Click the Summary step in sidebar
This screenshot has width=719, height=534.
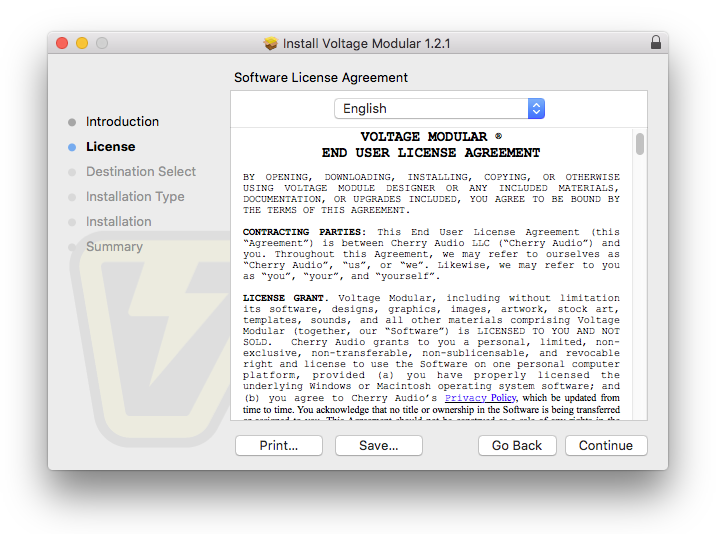point(114,247)
